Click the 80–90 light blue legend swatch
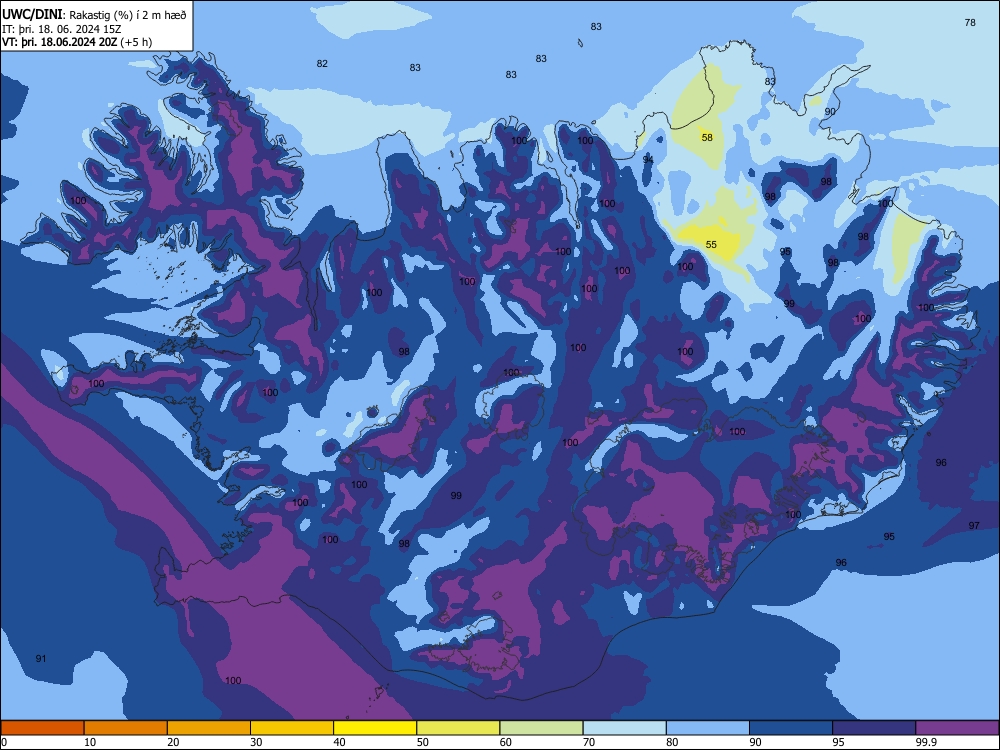The height and width of the screenshot is (750, 1000). coord(708,728)
